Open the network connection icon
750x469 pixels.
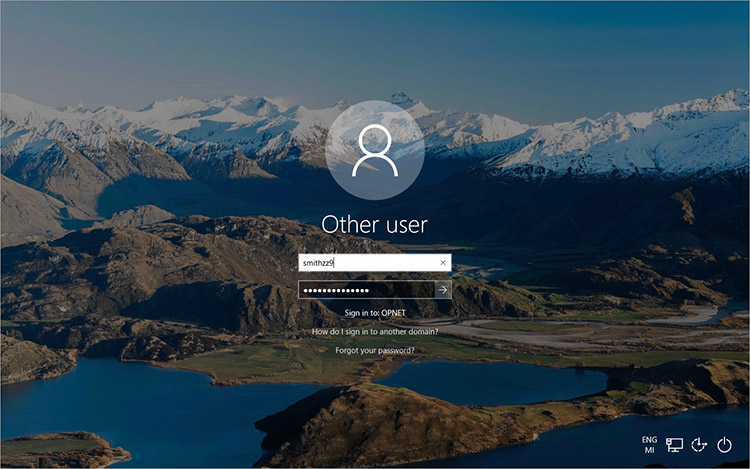click(674, 445)
